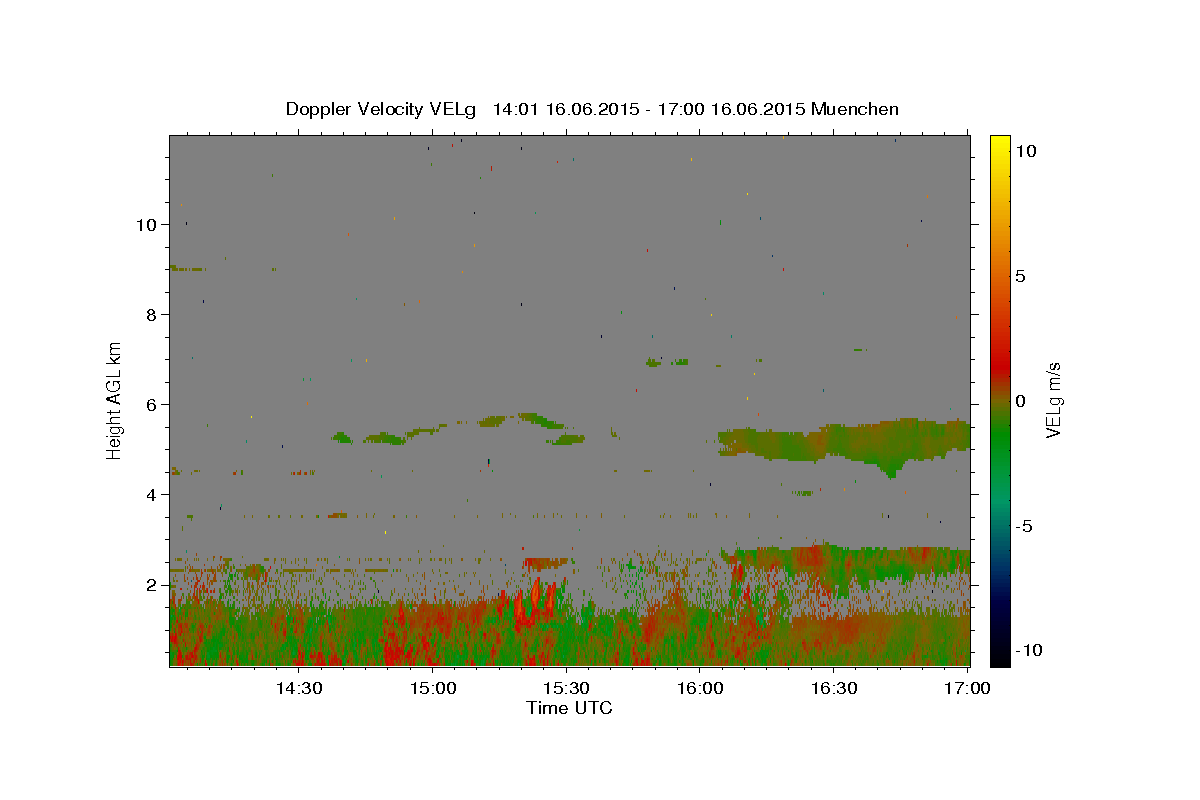Click the 16:30 time tick label
The image size is (1200, 800).
tap(834, 688)
